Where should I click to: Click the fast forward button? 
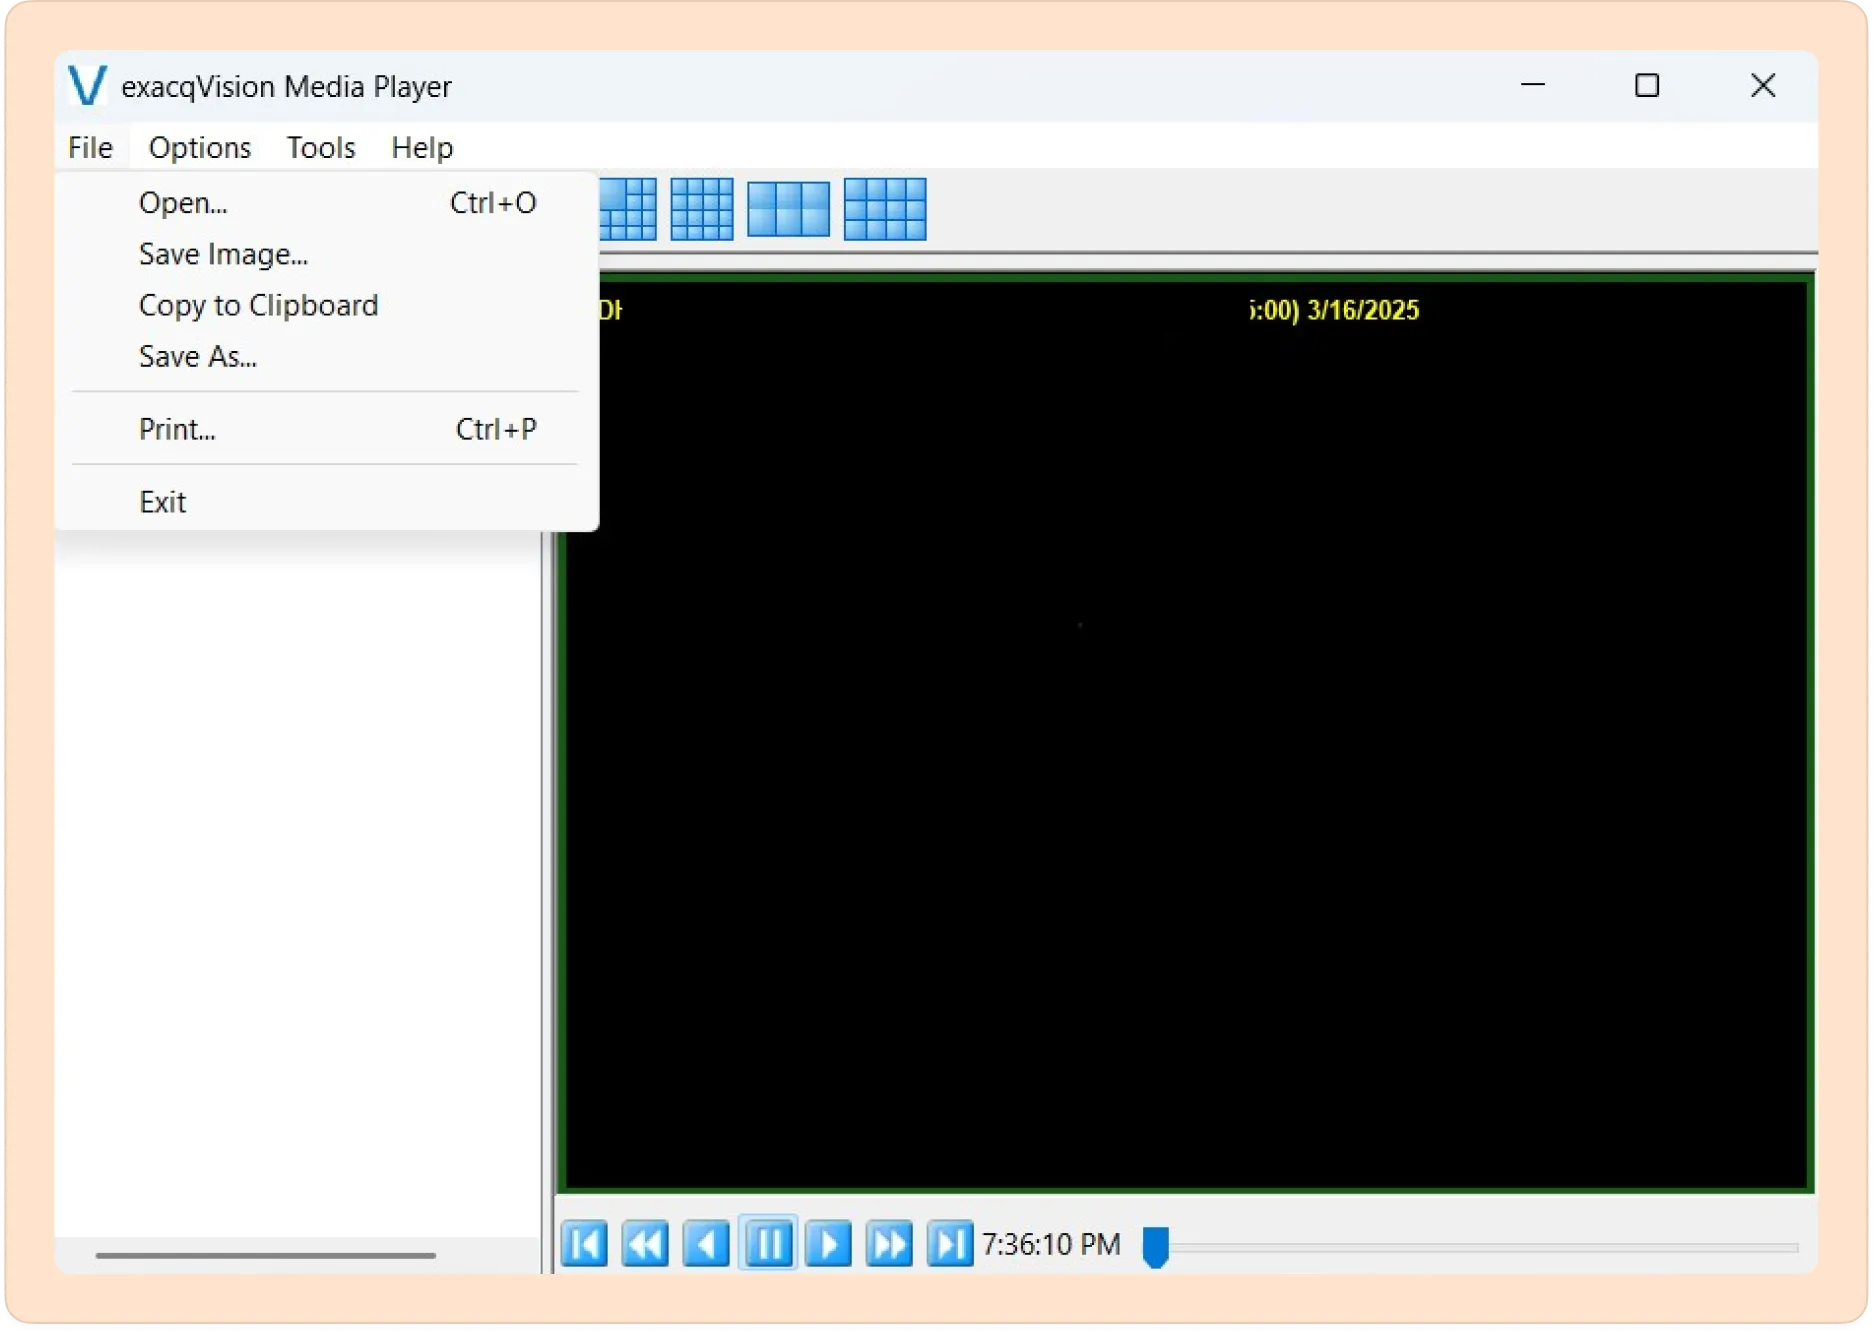tap(890, 1246)
